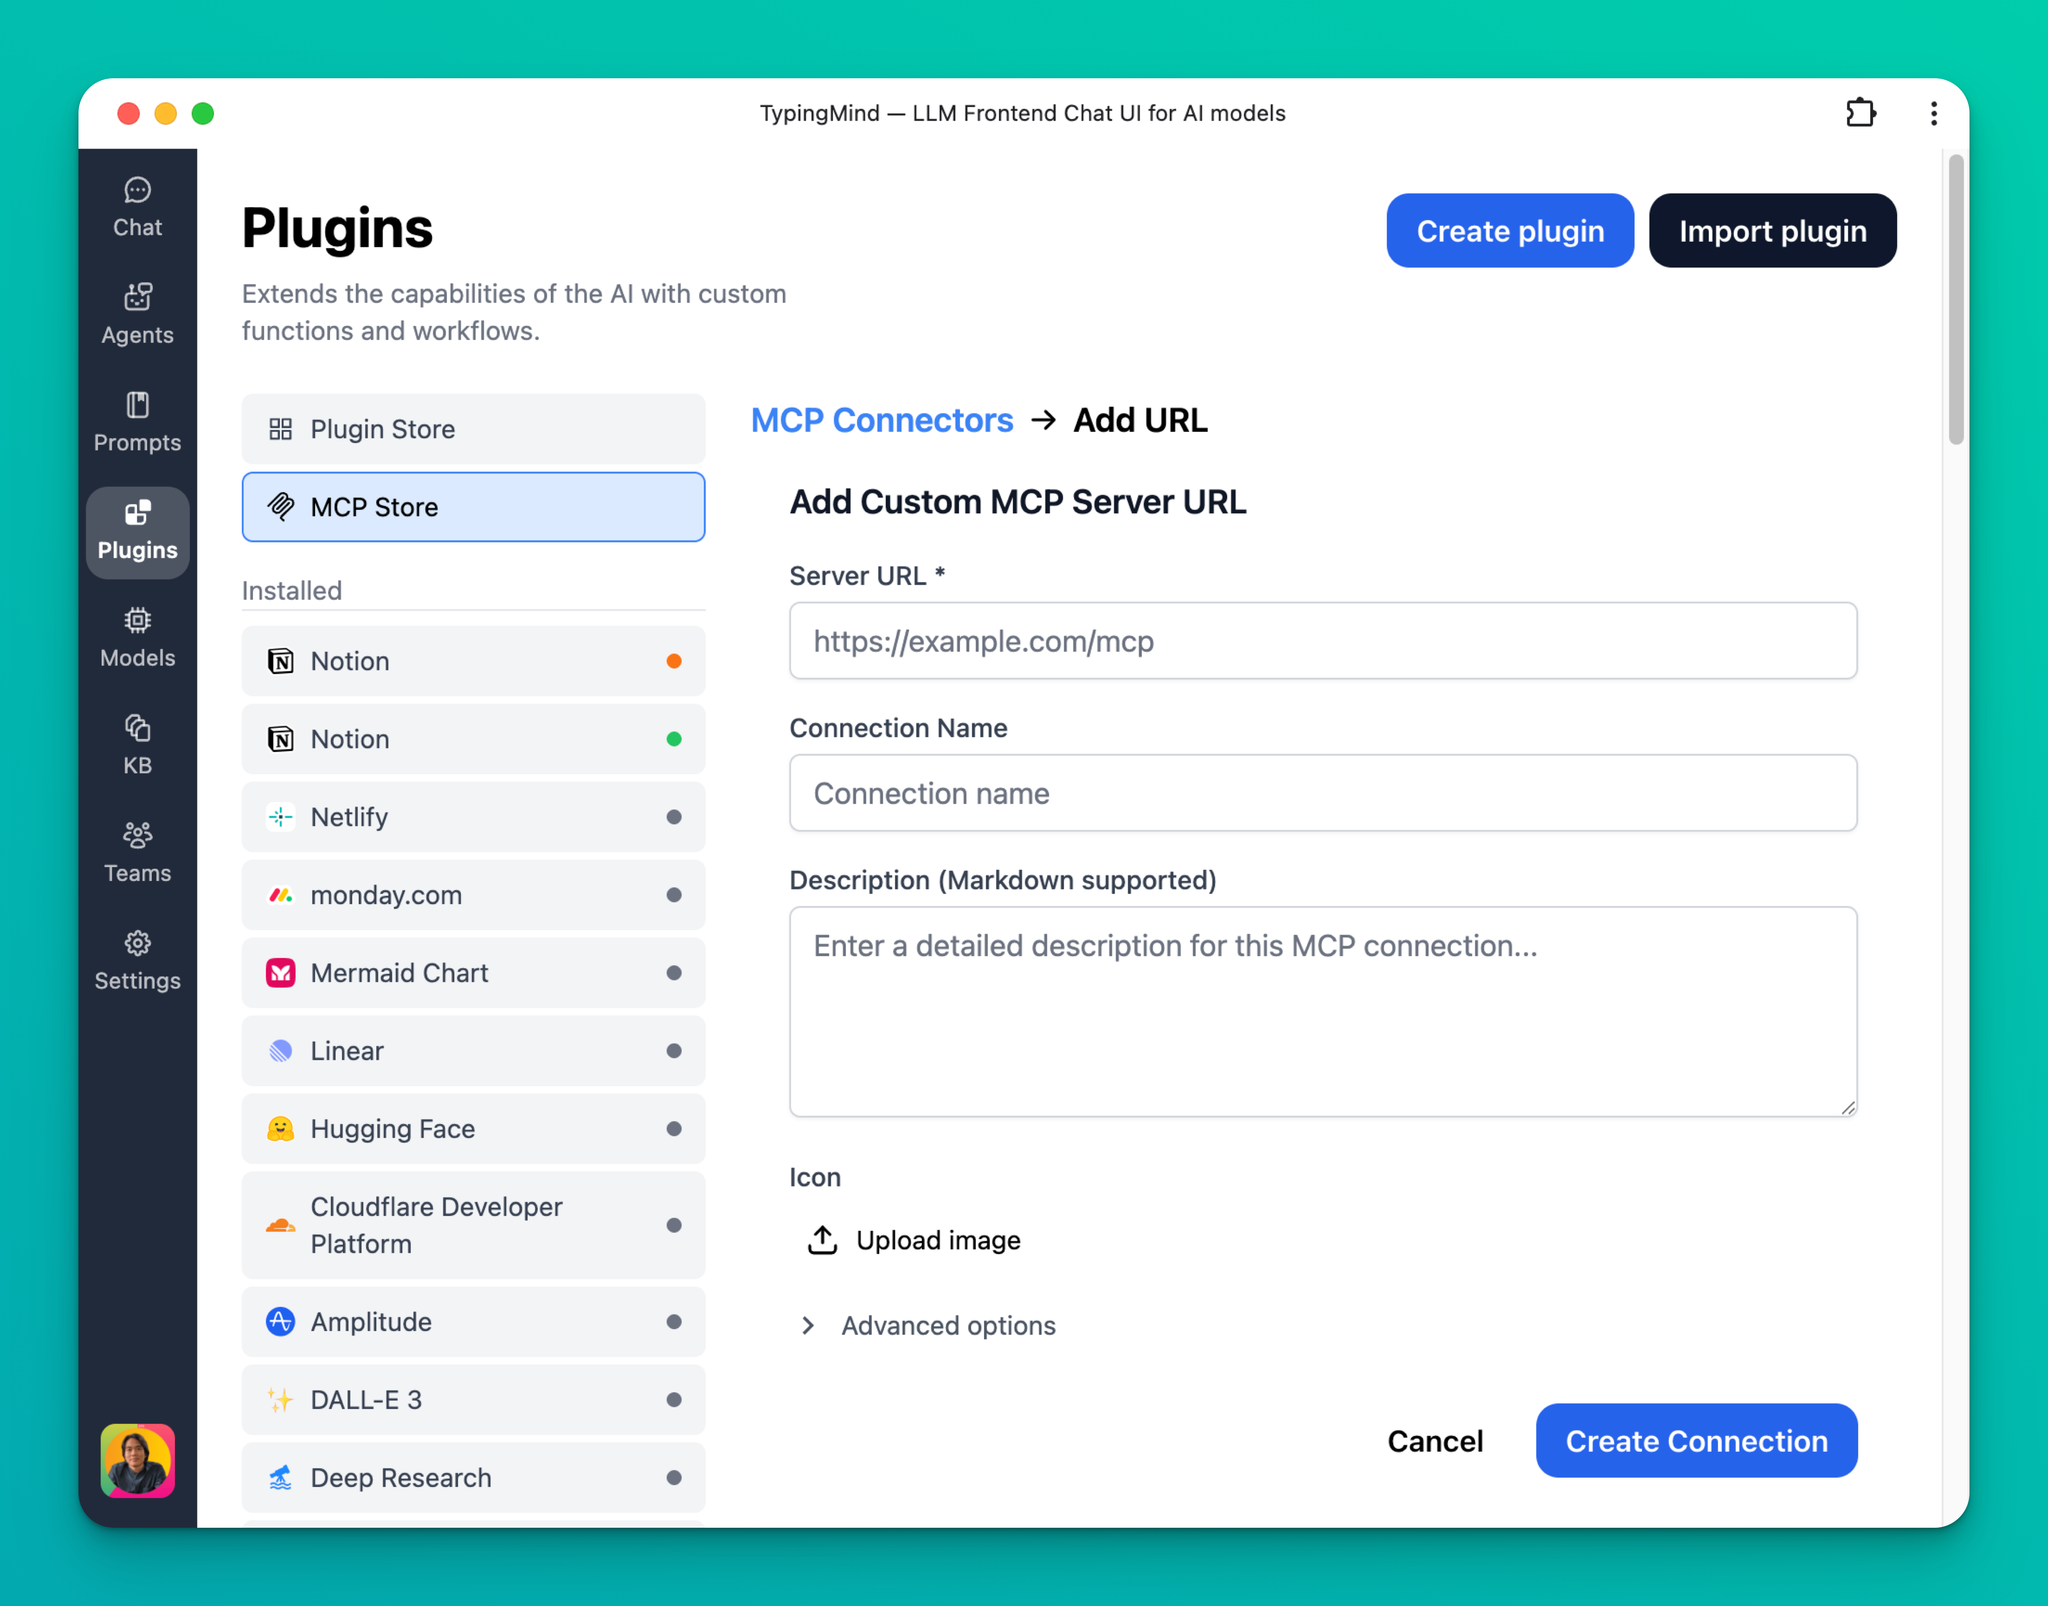Select the Plugin Store tab
The width and height of the screenshot is (2048, 1606).
pyautogui.click(x=473, y=429)
